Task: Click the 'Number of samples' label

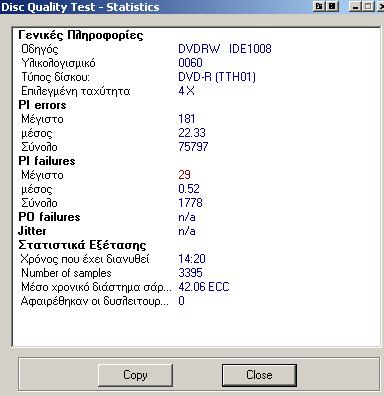Action: (x=66, y=273)
